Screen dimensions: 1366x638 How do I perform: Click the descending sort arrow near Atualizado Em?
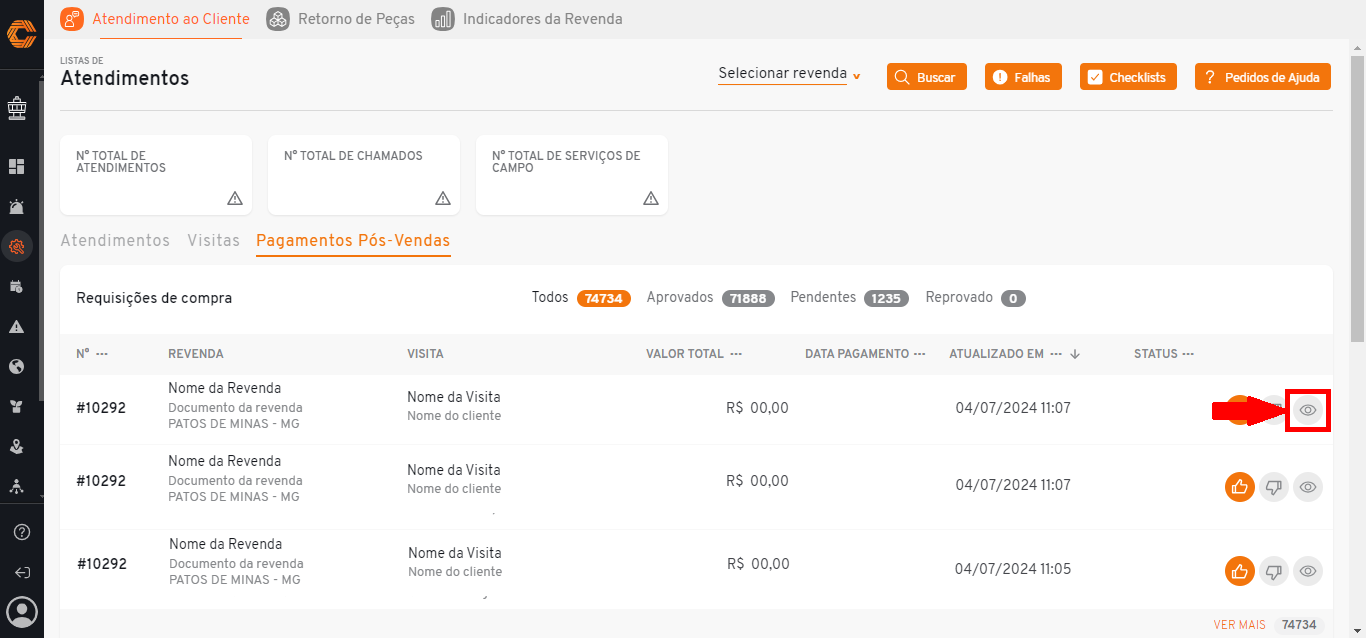(x=1075, y=354)
